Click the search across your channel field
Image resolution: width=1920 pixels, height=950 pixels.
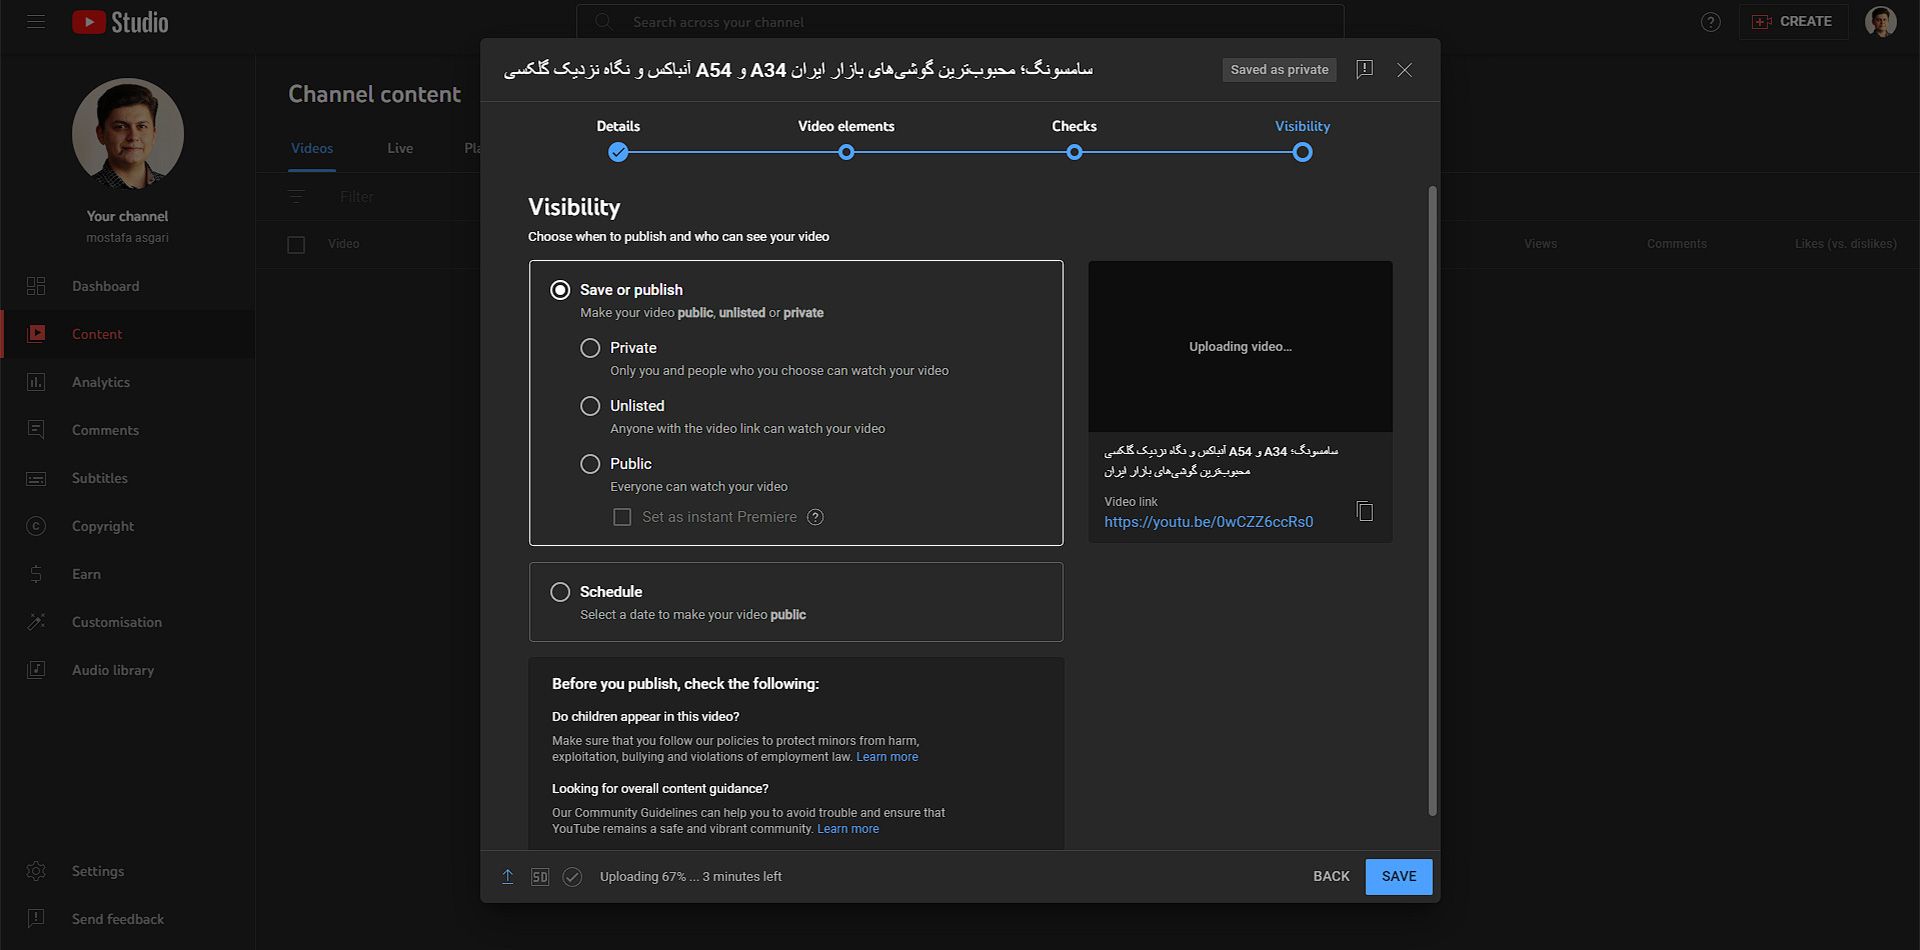pos(960,22)
